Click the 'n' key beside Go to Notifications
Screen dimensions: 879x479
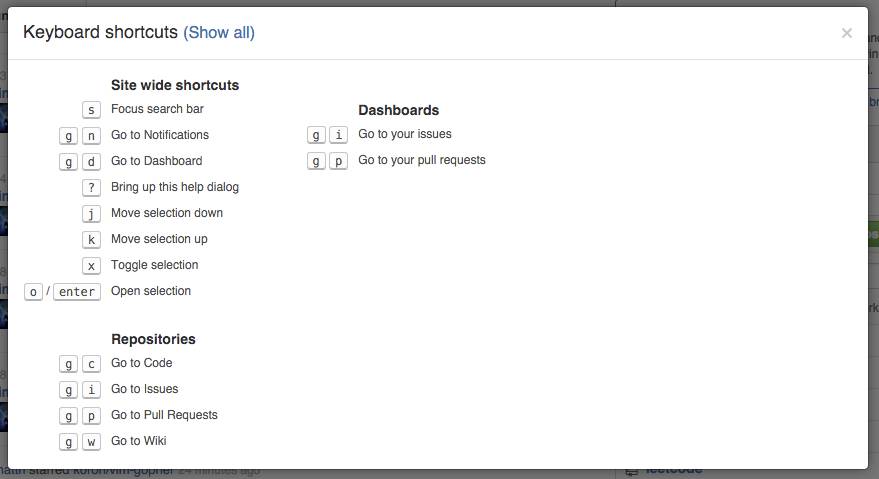coord(91,135)
